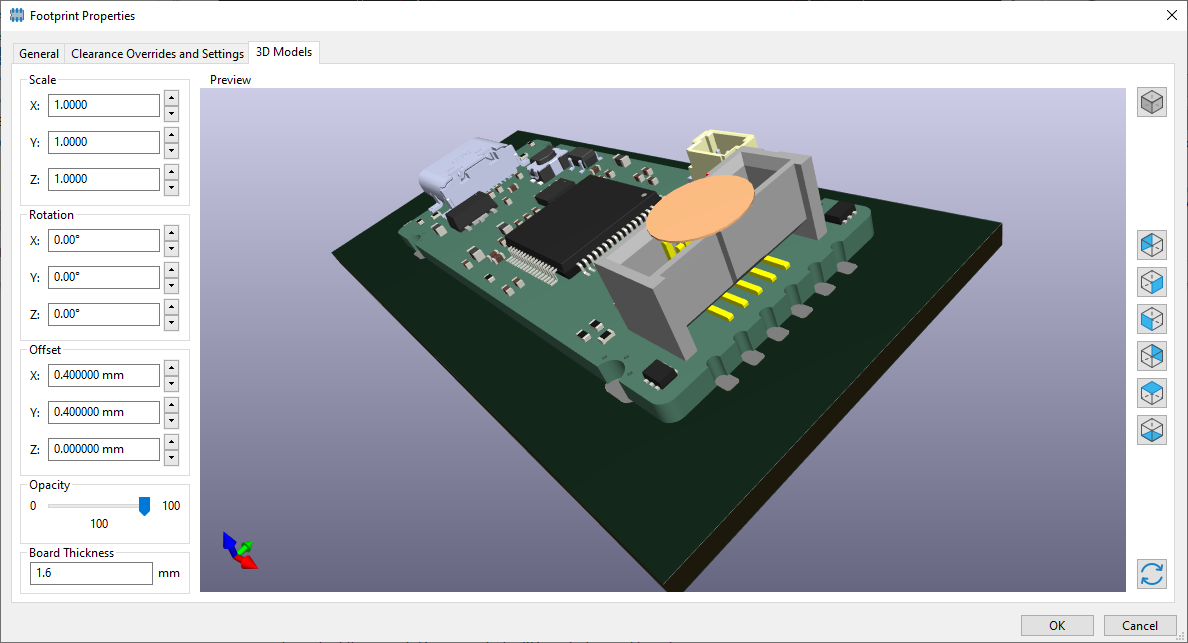The image size is (1188, 643).
Task: Switch to Clearance Overrides and Settings tab
Action: [157, 54]
